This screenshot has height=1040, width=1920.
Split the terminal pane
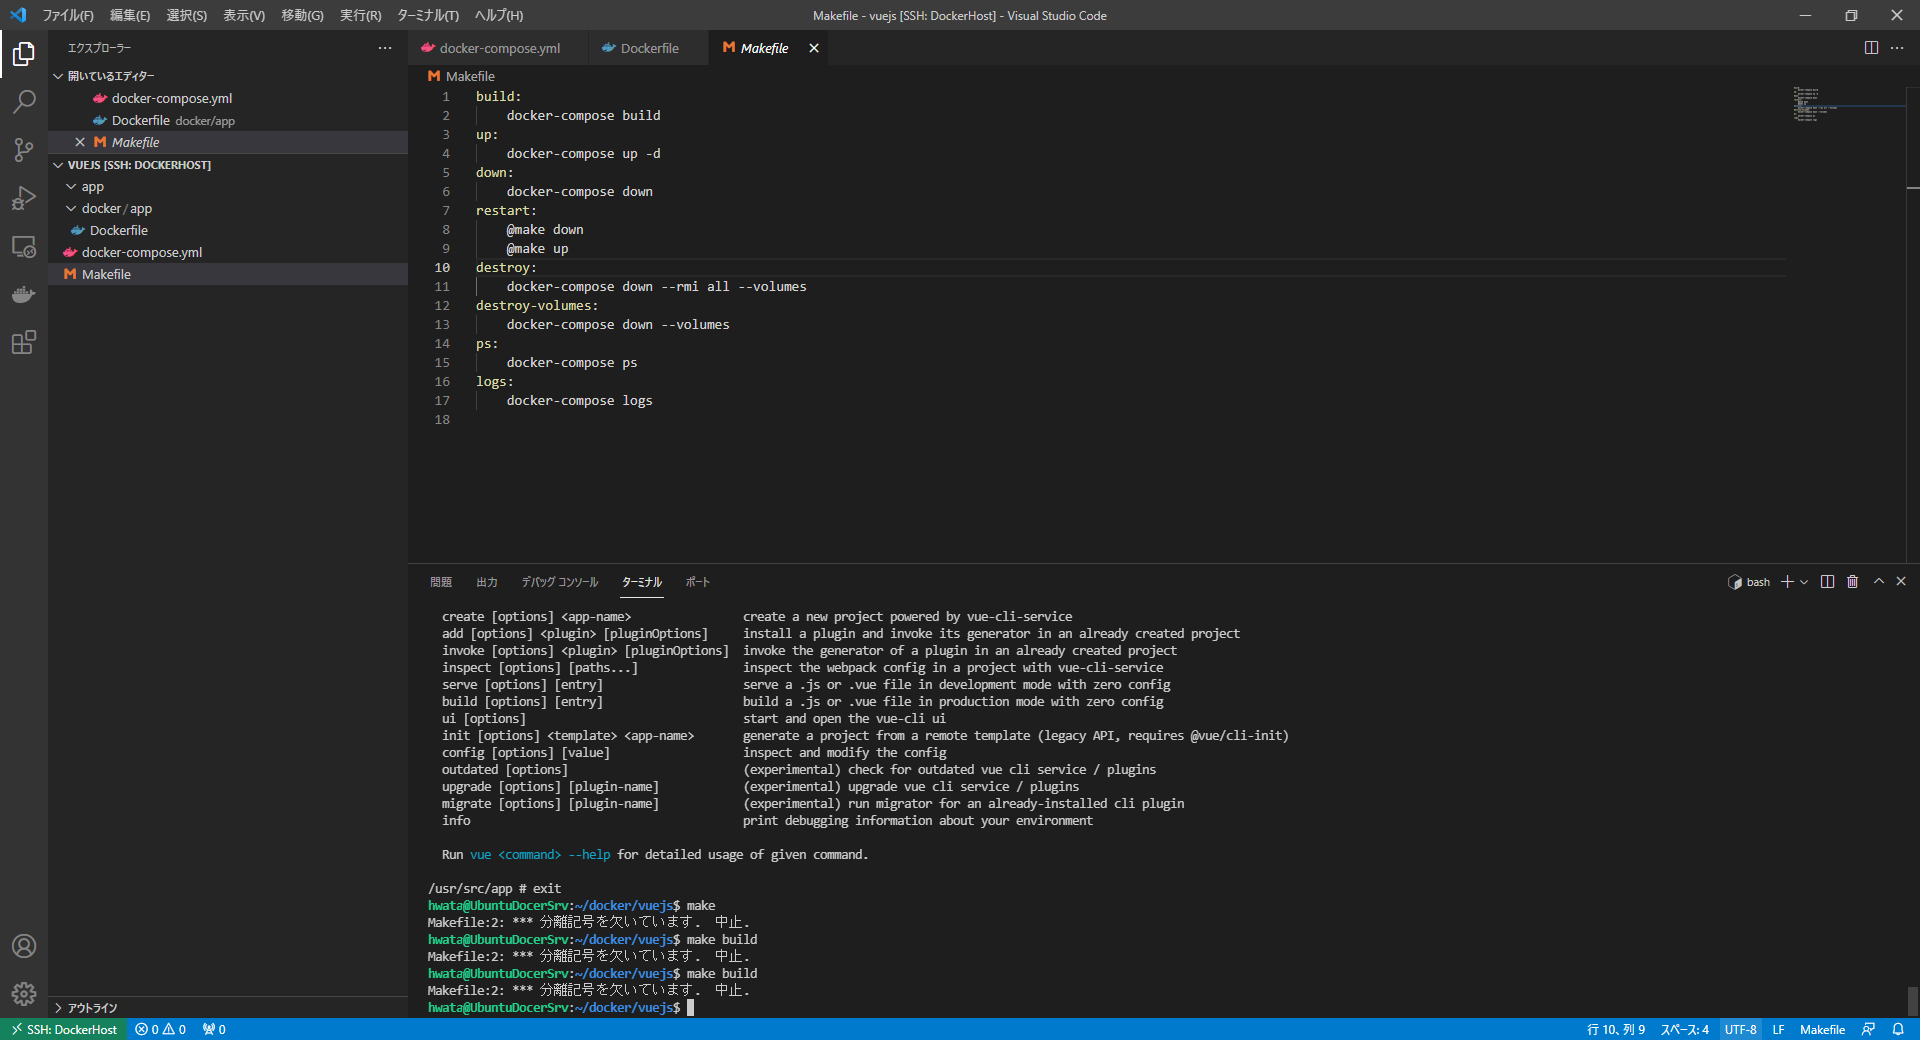click(1827, 582)
